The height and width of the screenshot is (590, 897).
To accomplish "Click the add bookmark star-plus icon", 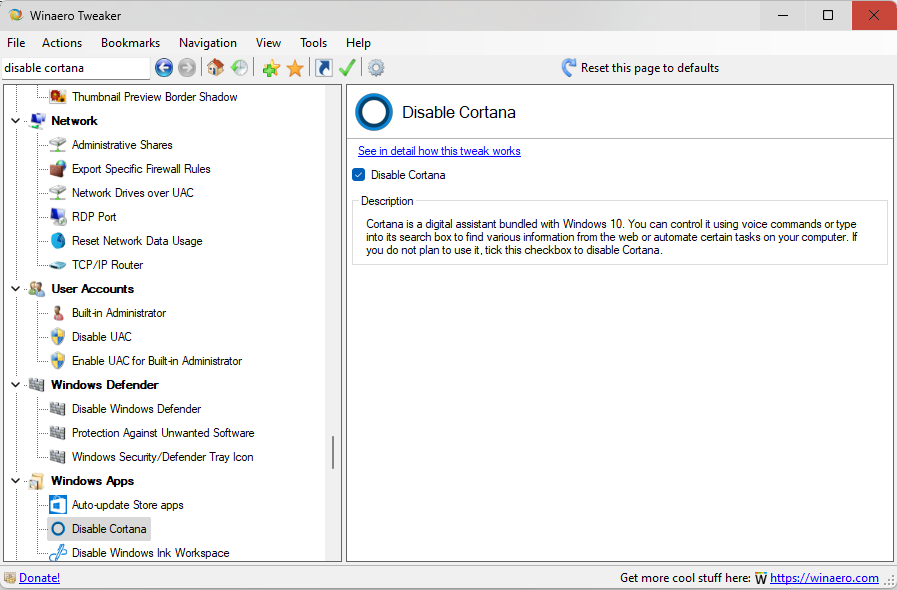I will coord(271,68).
